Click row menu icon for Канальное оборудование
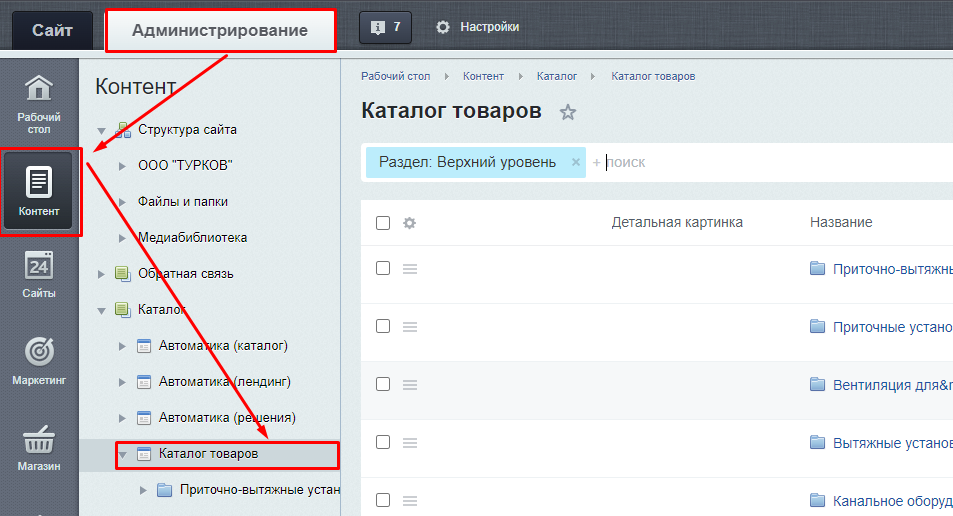Screen dimensions: 953x516 [410, 501]
